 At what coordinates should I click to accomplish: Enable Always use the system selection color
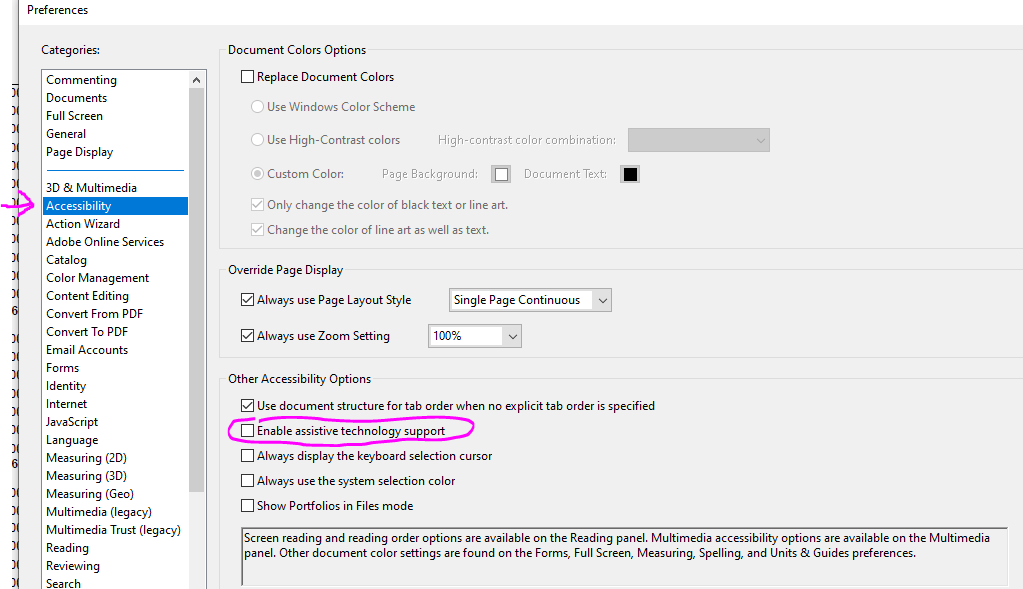[x=247, y=480]
